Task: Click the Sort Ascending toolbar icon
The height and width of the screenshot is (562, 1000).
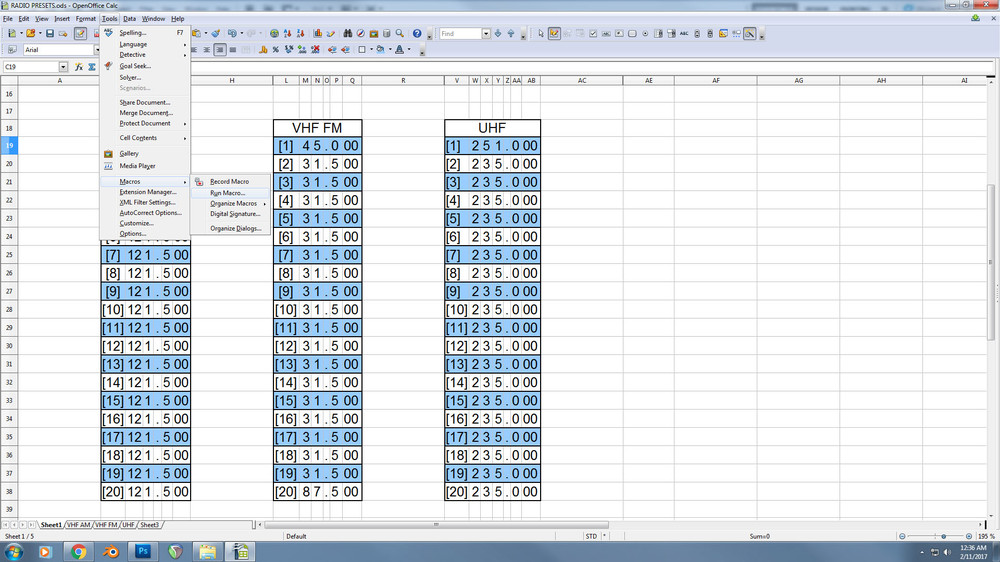Action: pyautogui.click(x=287, y=33)
